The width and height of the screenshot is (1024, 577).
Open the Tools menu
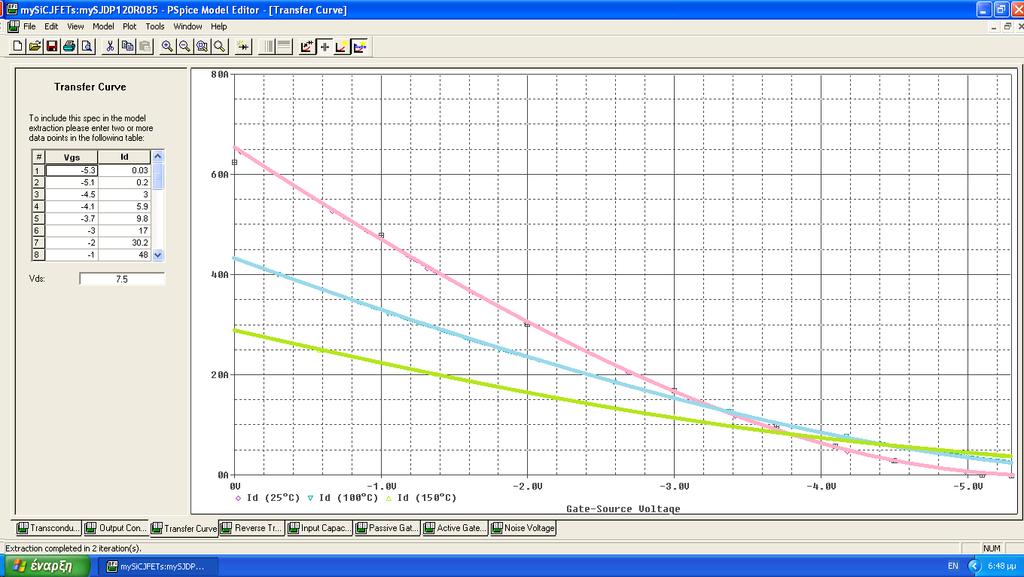[155, 26]
